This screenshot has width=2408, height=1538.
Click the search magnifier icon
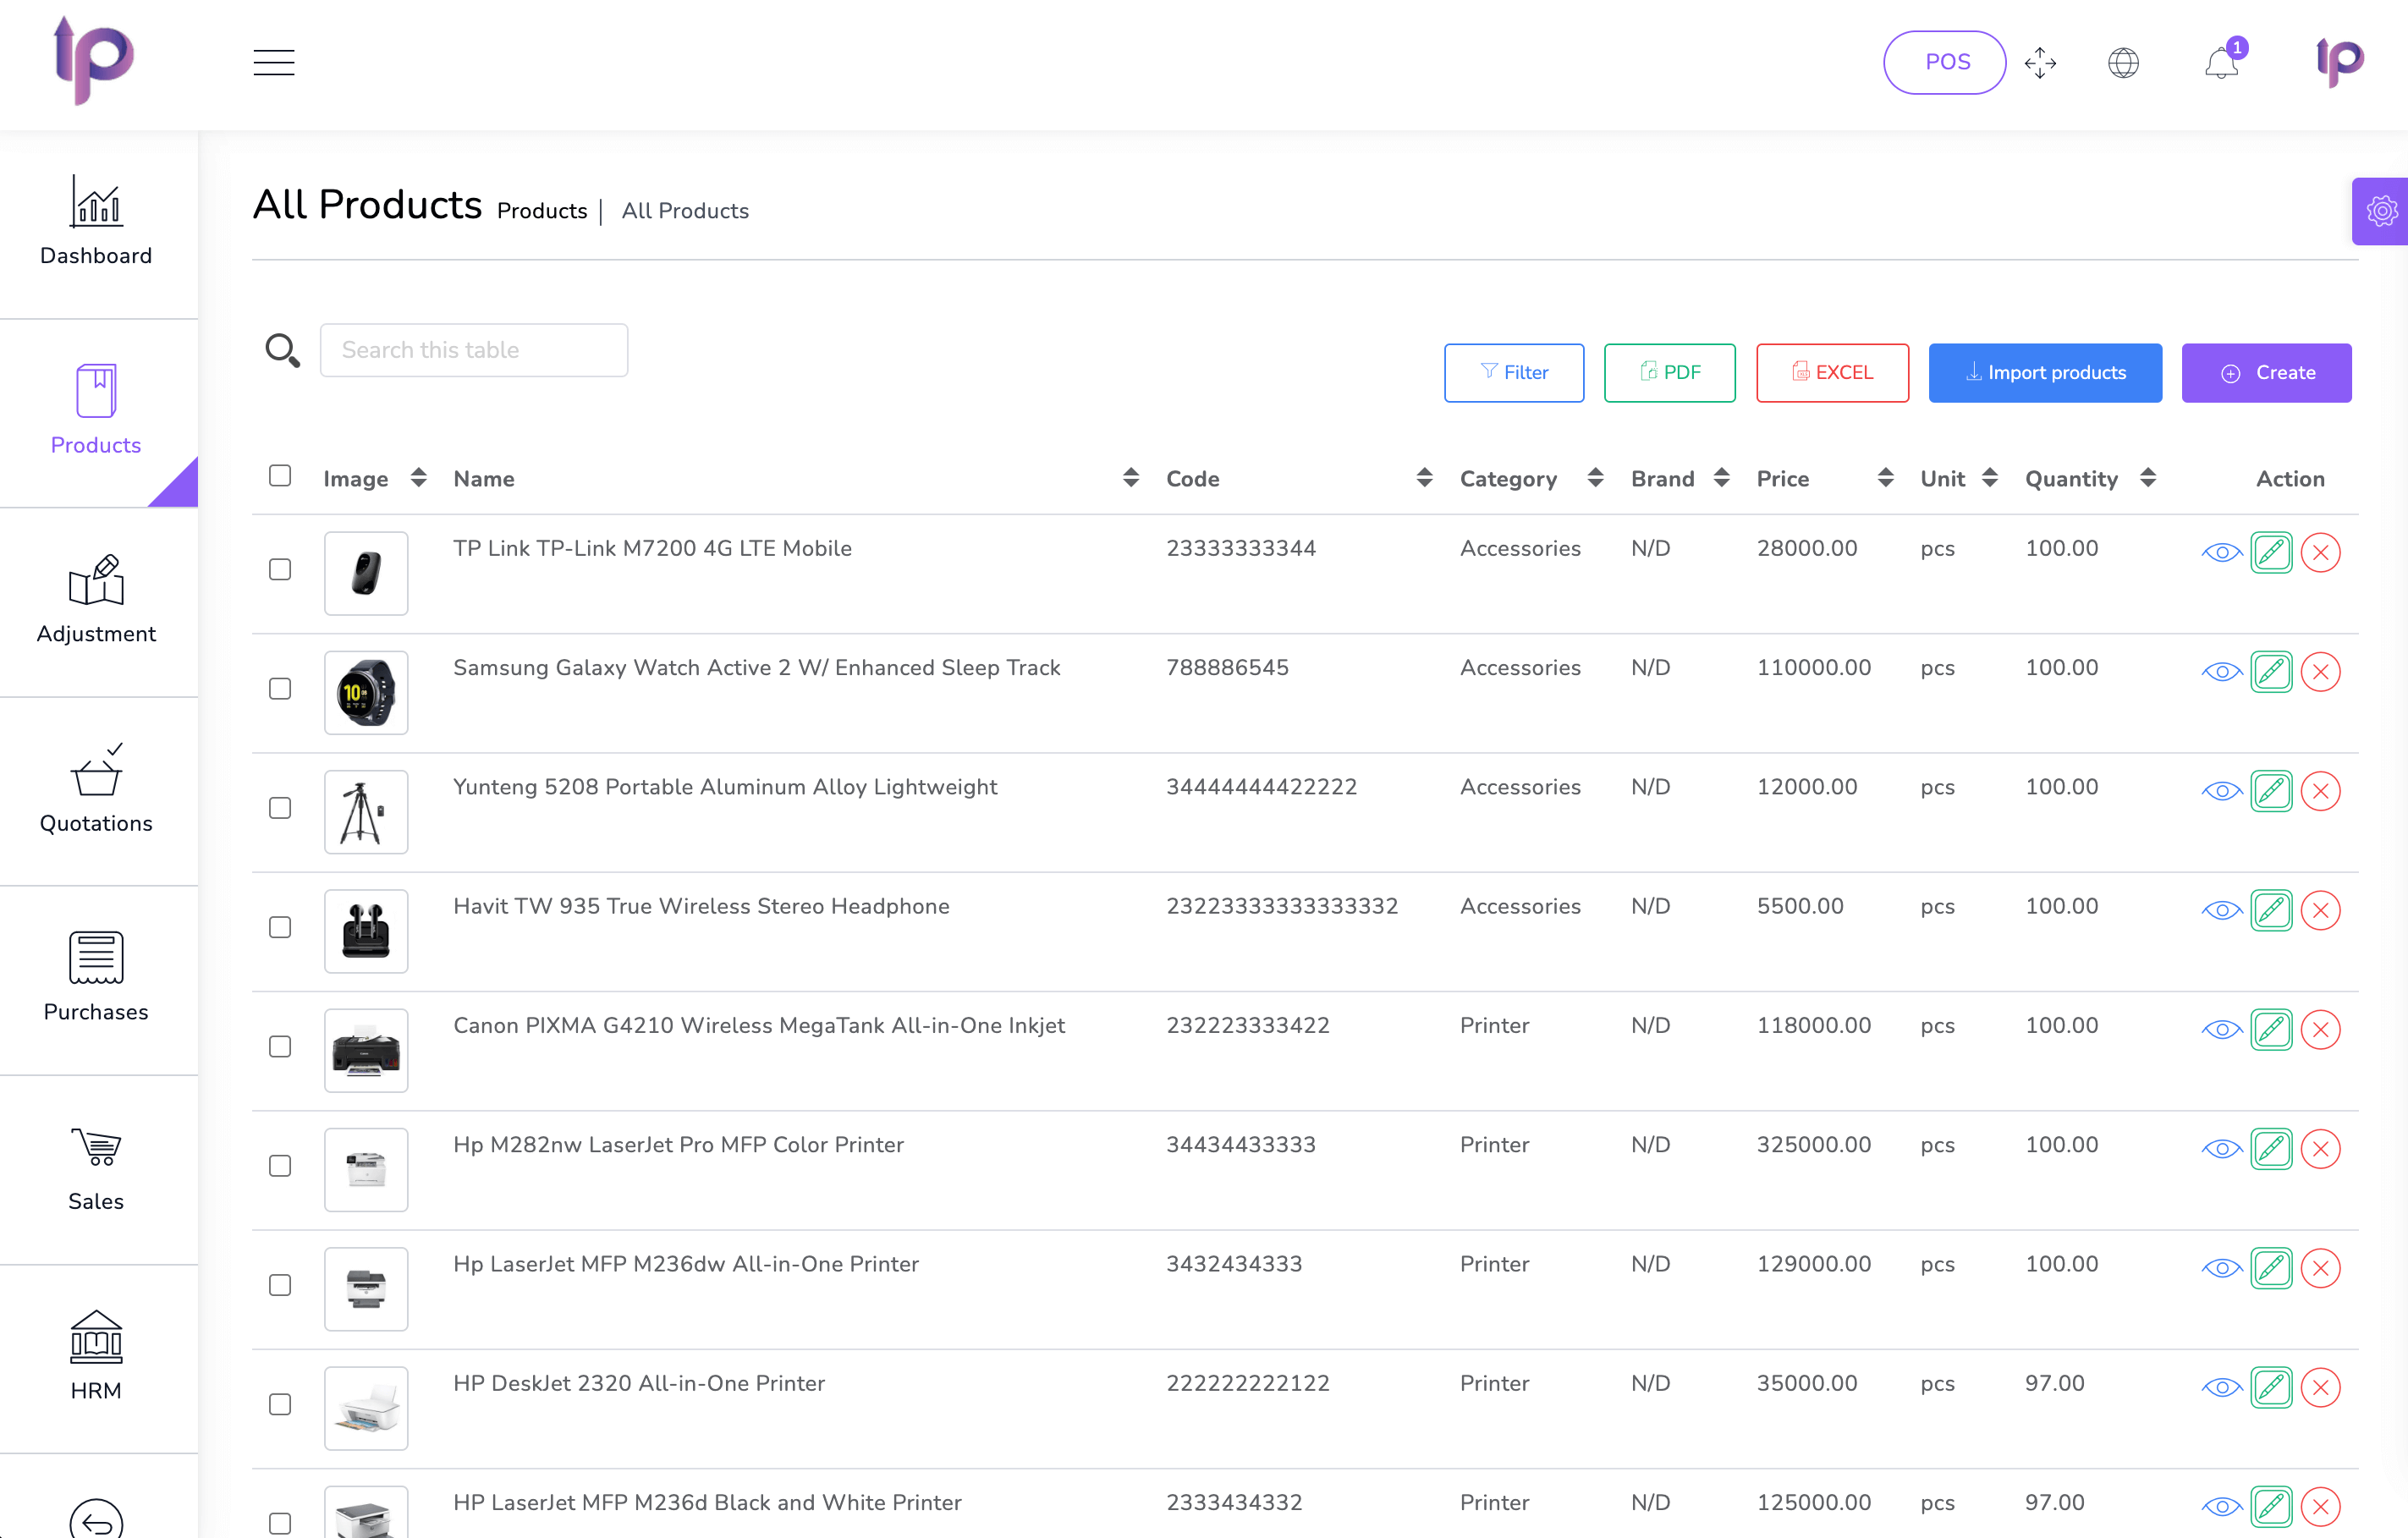coord(282,350)
